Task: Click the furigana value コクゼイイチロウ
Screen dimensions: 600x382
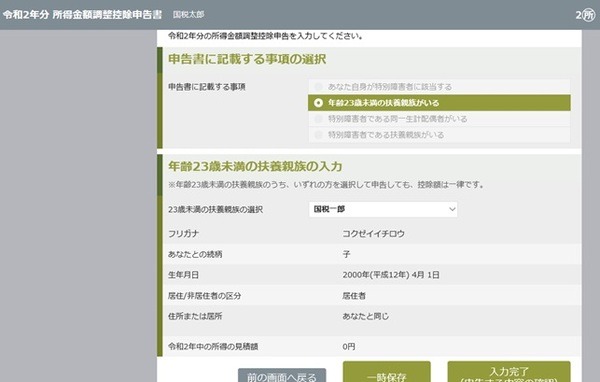Action: [373, 234]
